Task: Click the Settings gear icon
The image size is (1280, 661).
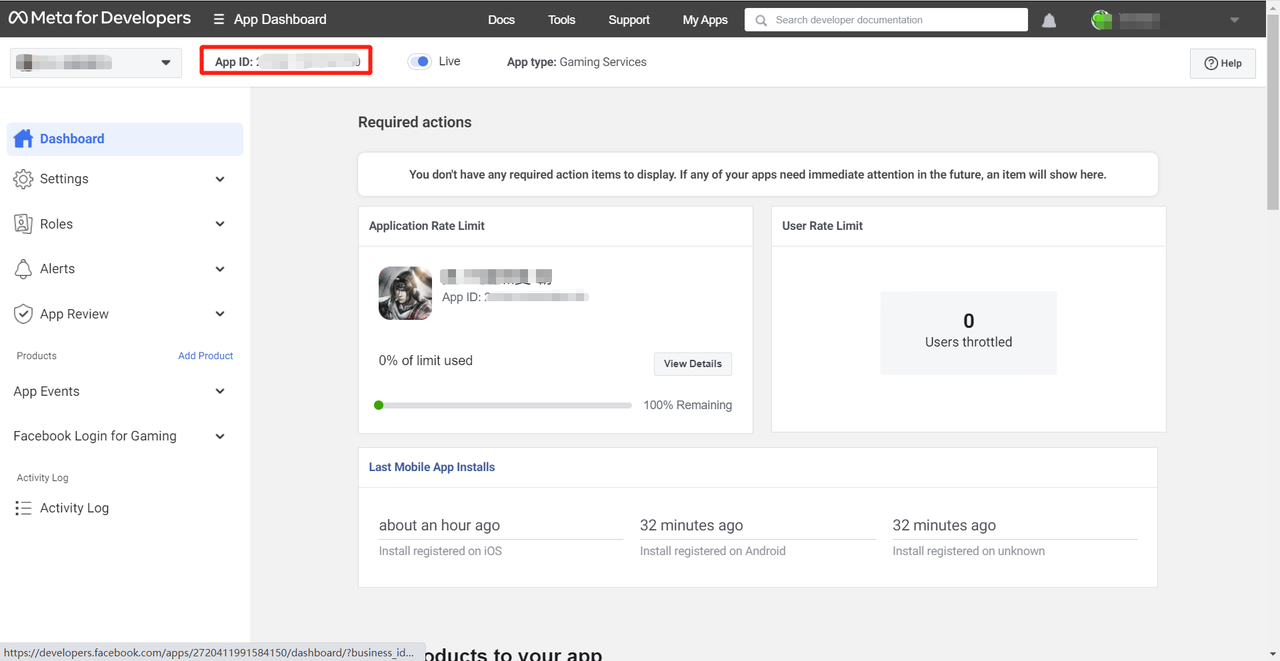Action: tap(23, 179)
